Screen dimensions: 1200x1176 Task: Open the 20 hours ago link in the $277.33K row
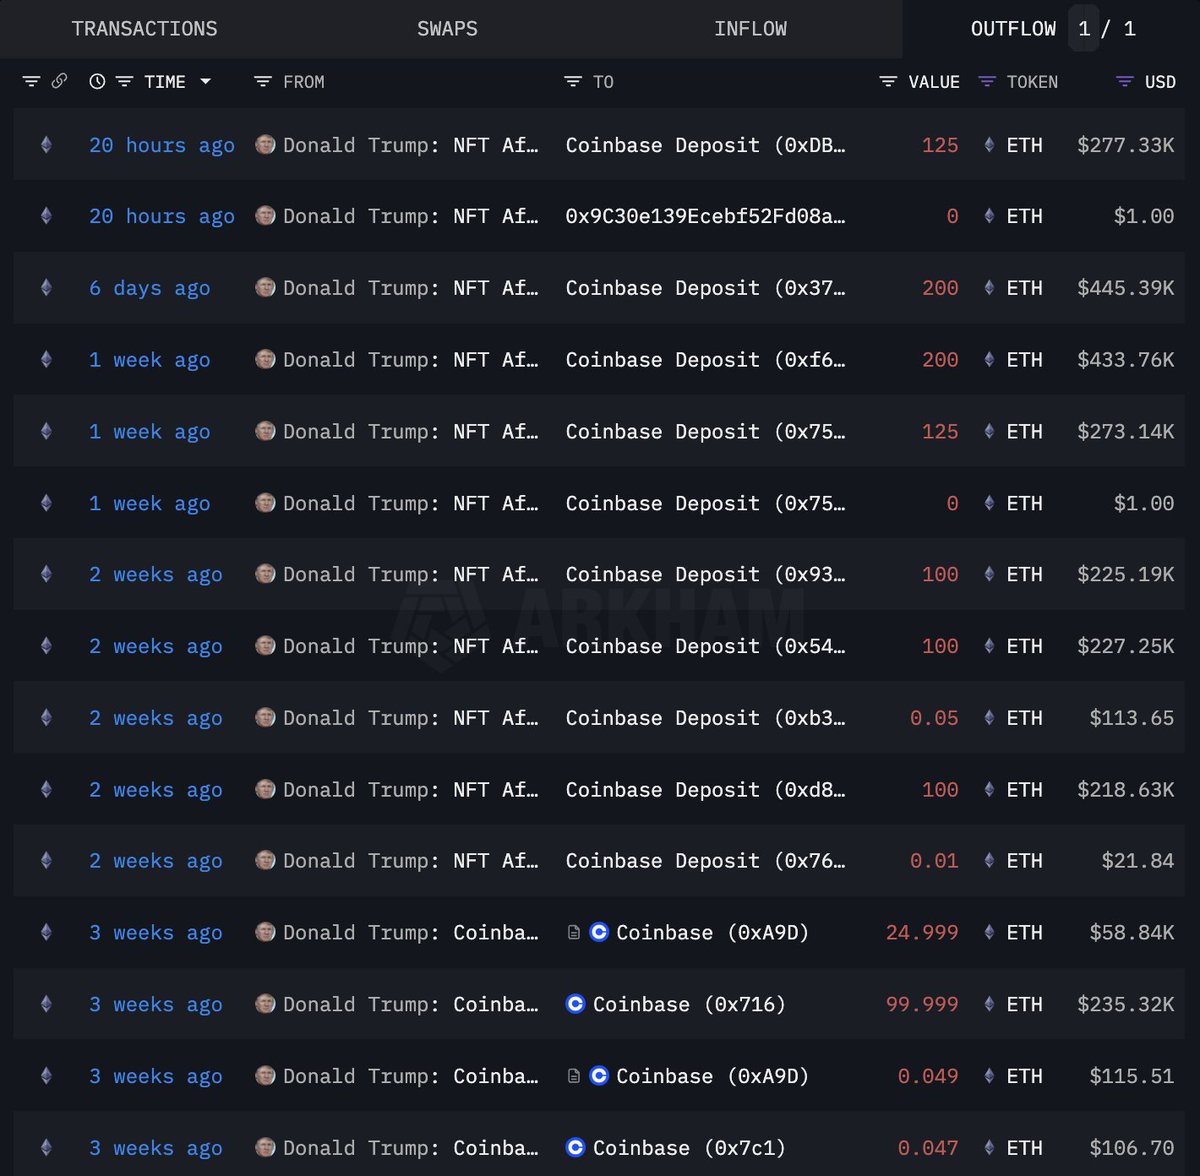[x=162, y=145]
